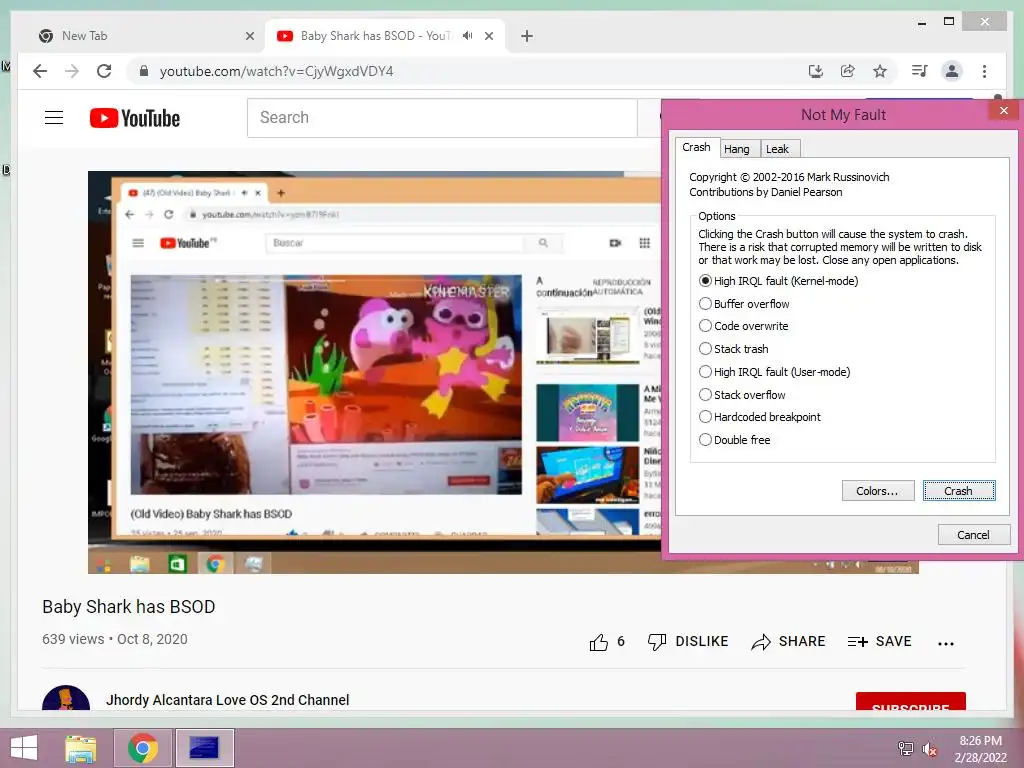Select the Buffer overflow option

click(744, 304)
